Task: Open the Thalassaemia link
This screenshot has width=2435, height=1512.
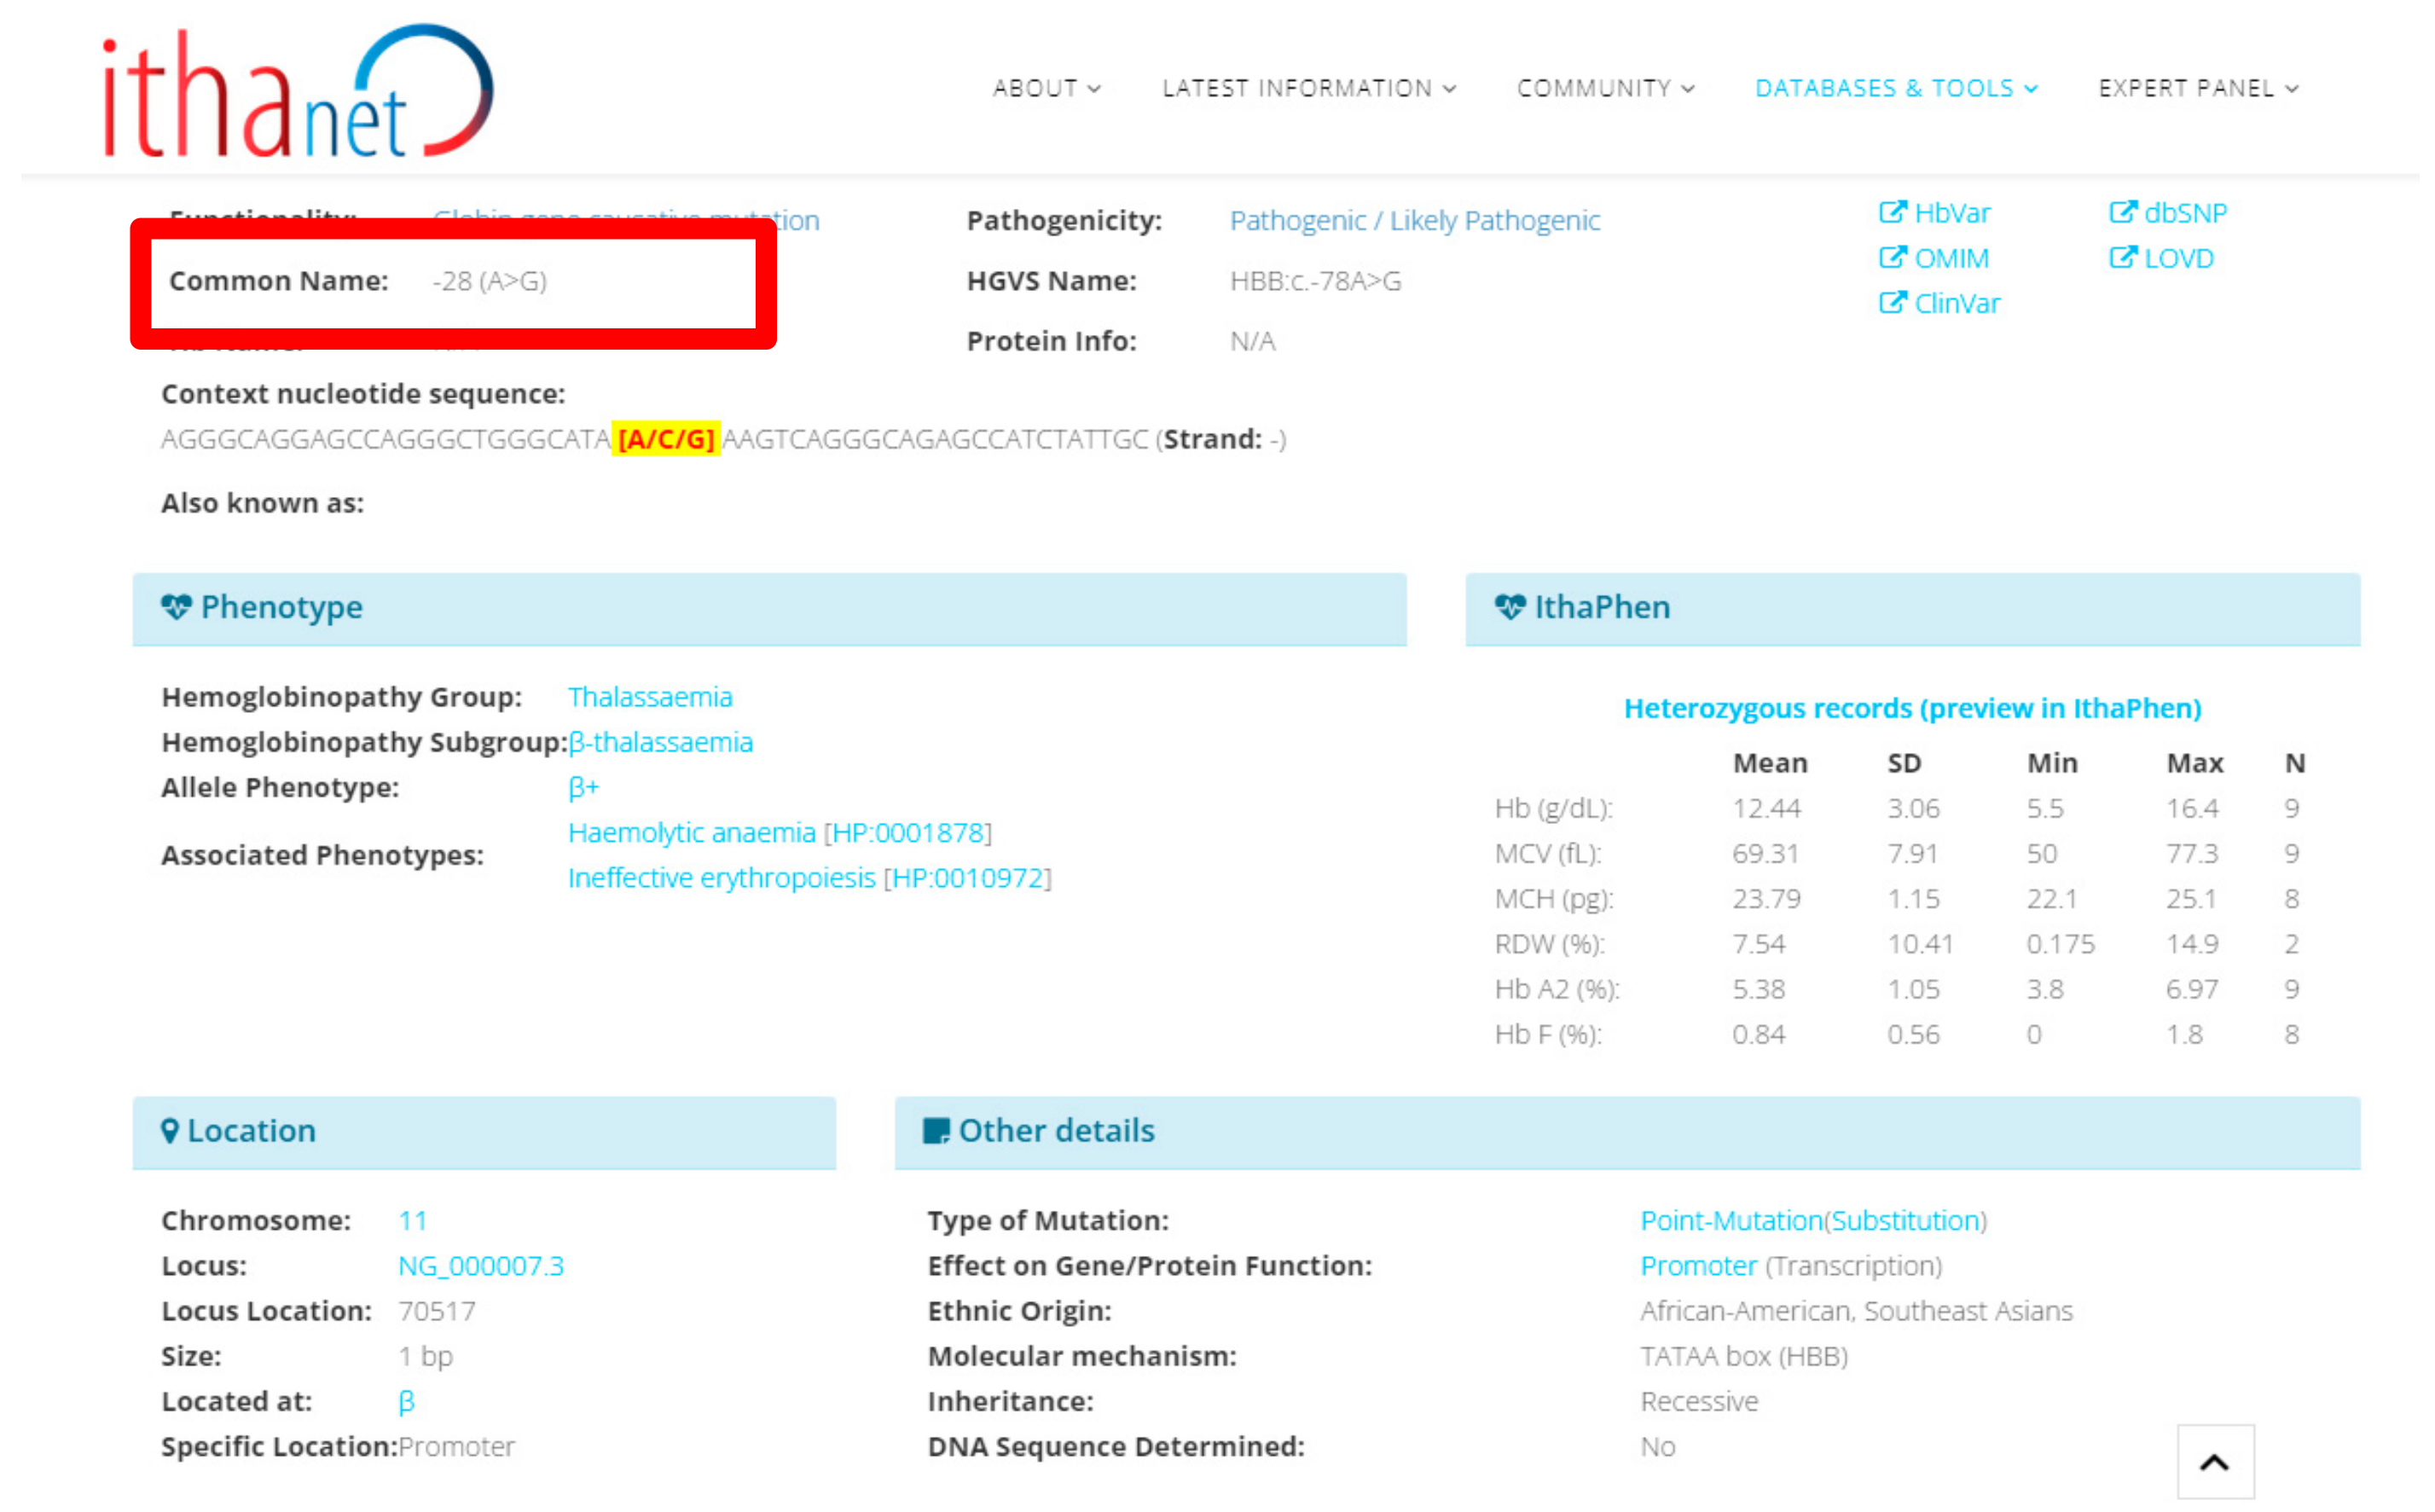Action: click(649, 697)
